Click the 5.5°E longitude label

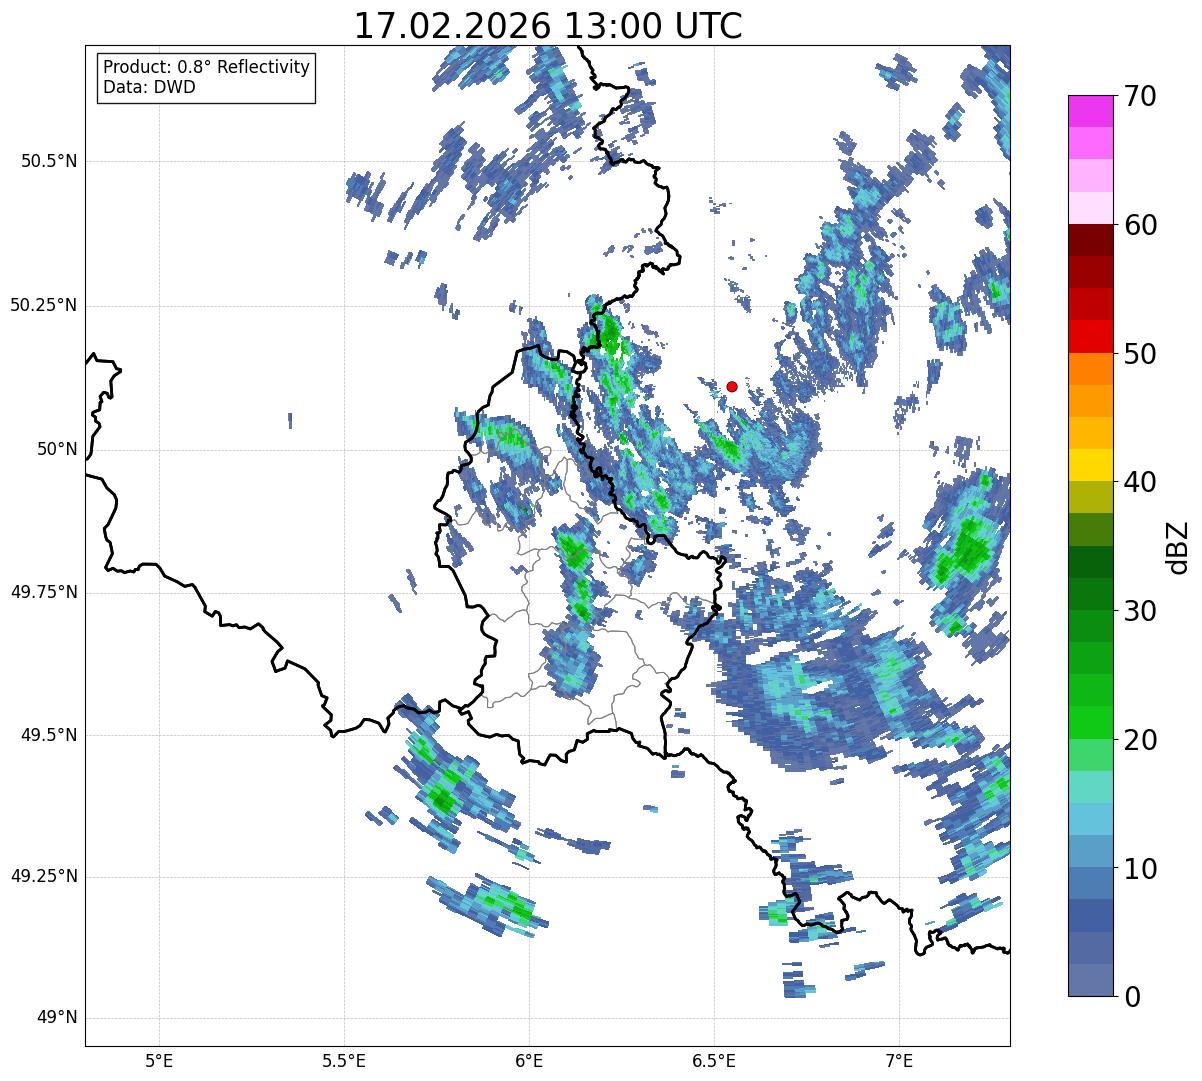[x=344, y=1060]
